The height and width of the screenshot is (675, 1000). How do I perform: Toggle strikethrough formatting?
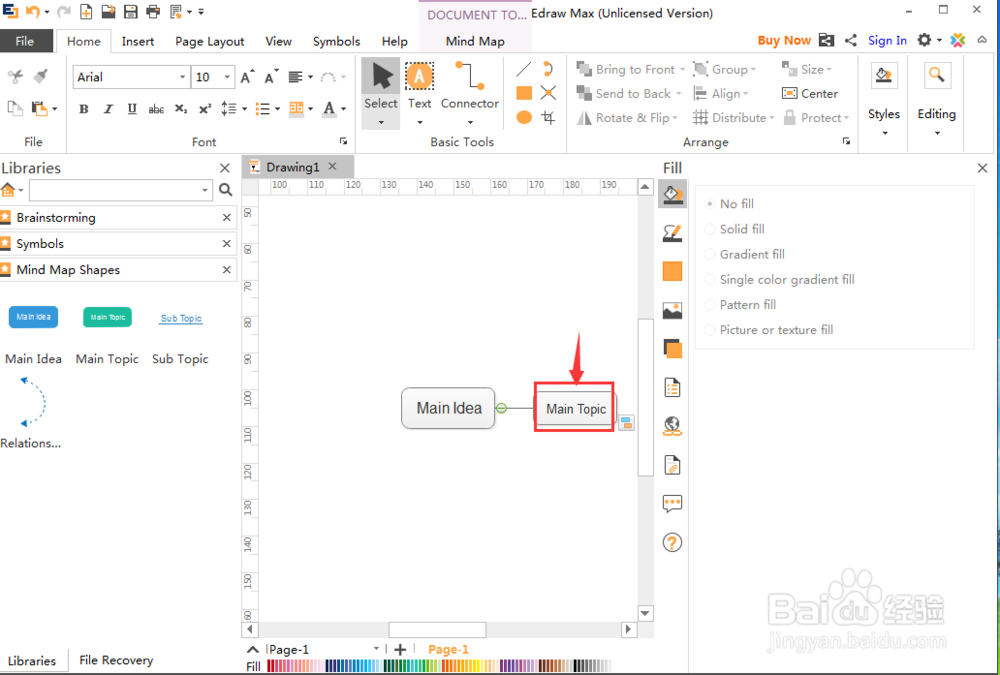(156, 109)
